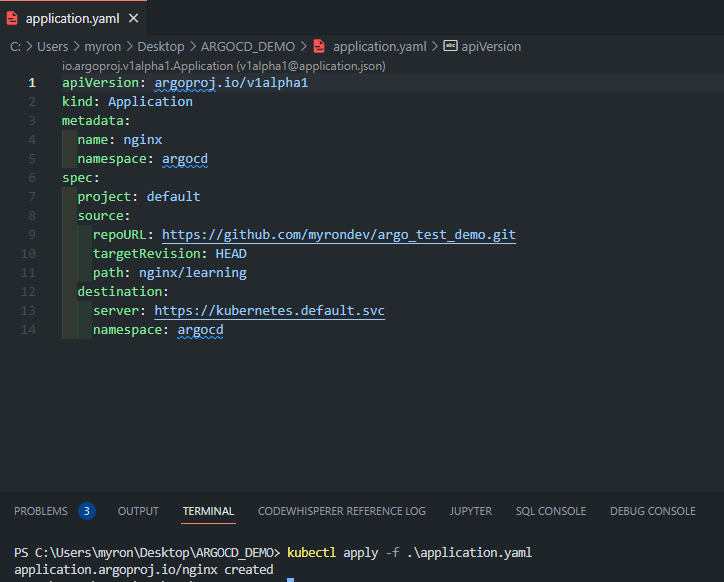Open the SQL CONSOLE panel tab
This screenshot has width=724, height=582.
click(x=551, y=511)
